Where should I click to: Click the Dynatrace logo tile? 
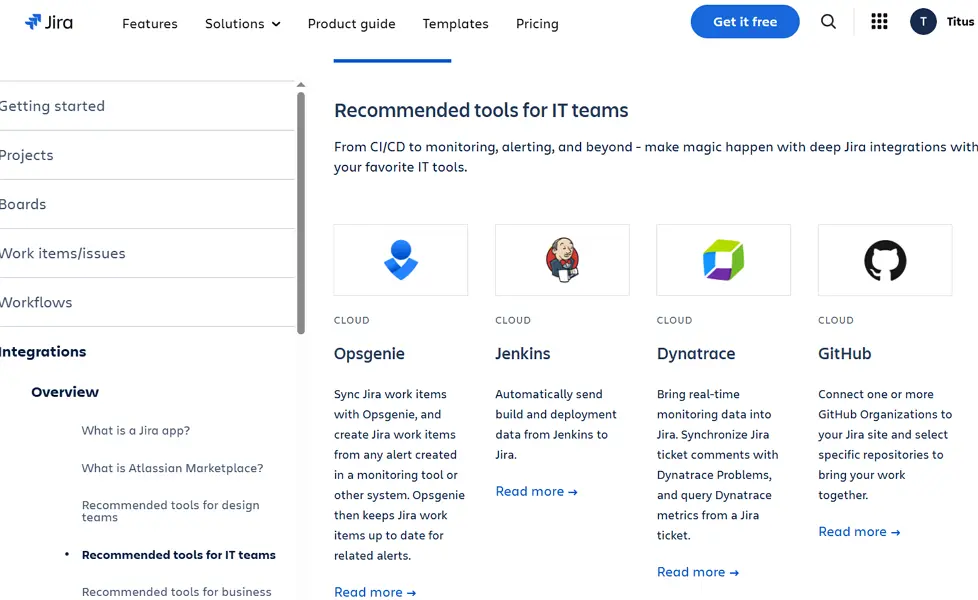[724, 260]
